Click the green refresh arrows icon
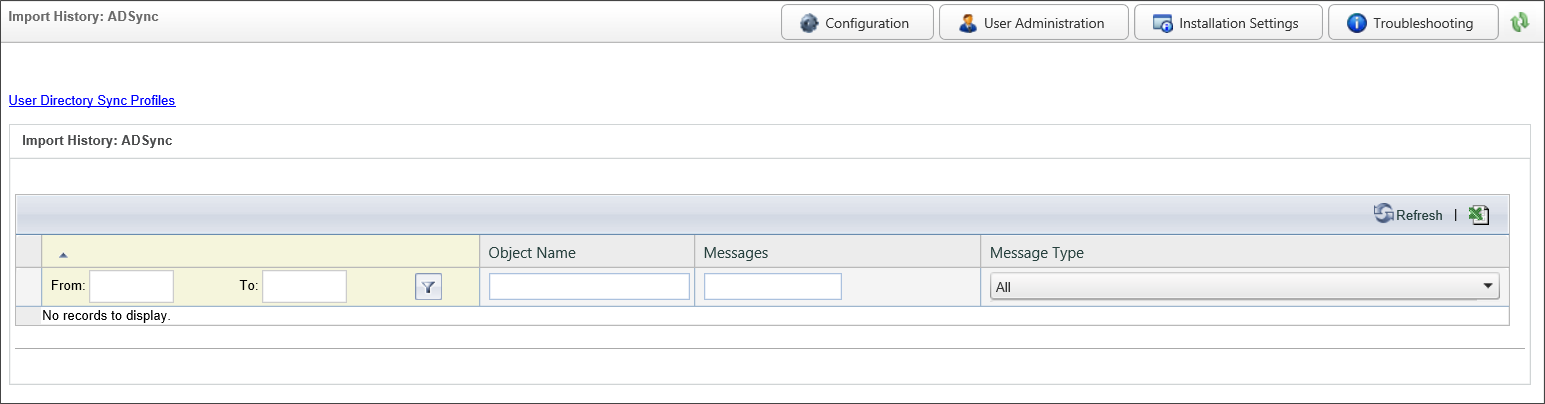The height and width of the screenshot is (404, 1545). point(1520,22)
